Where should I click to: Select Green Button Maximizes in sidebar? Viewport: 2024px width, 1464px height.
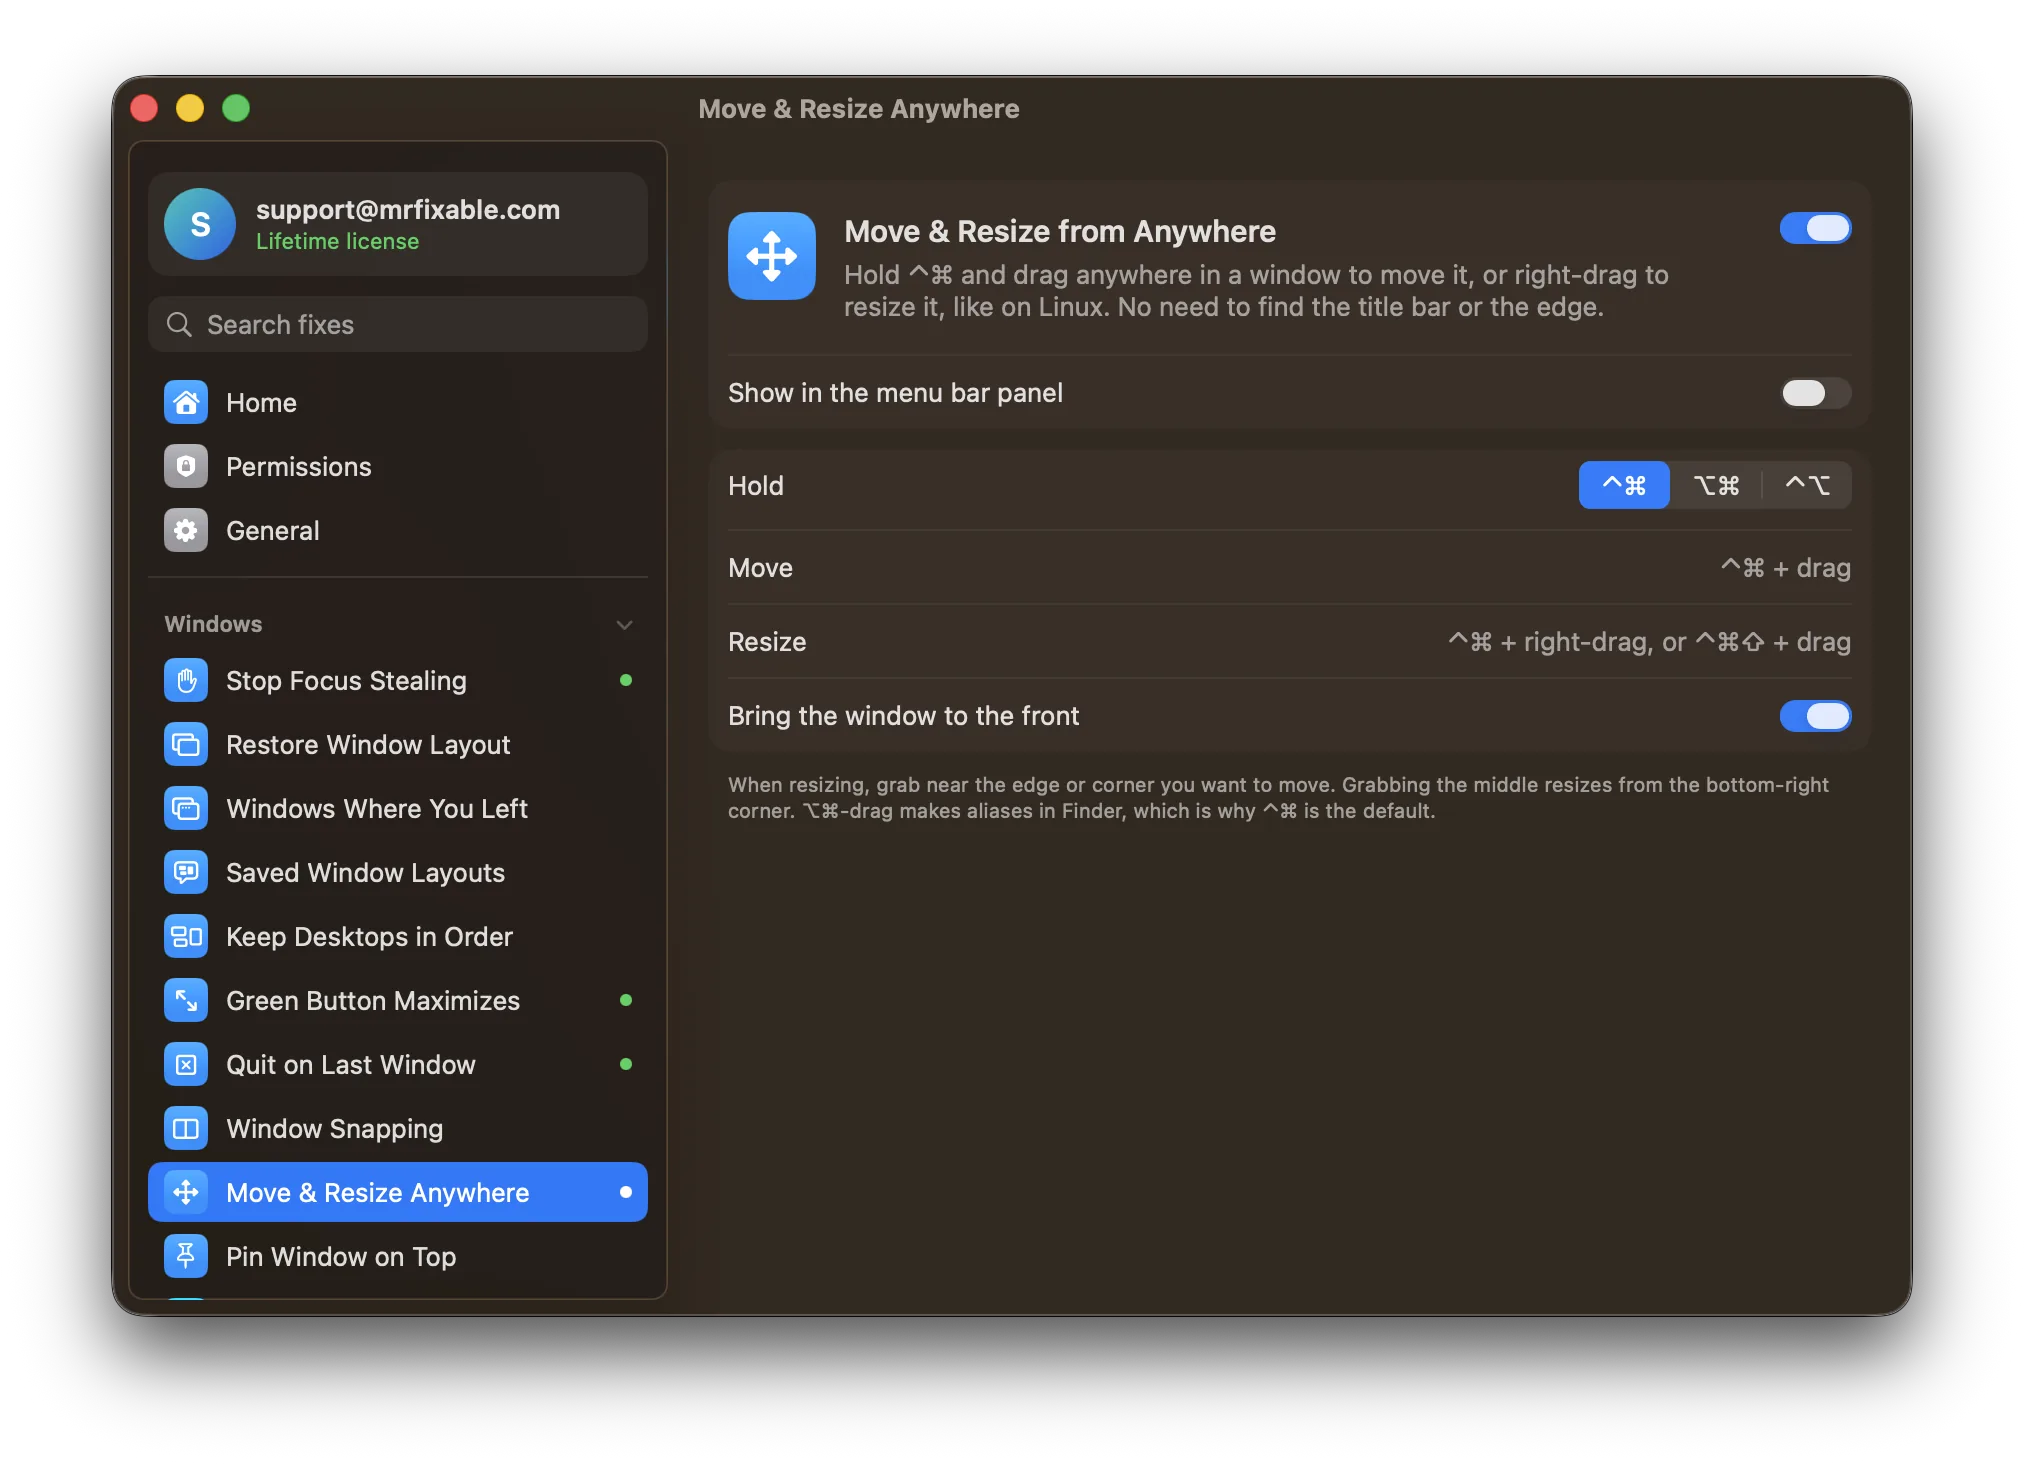click(398, 1001)
